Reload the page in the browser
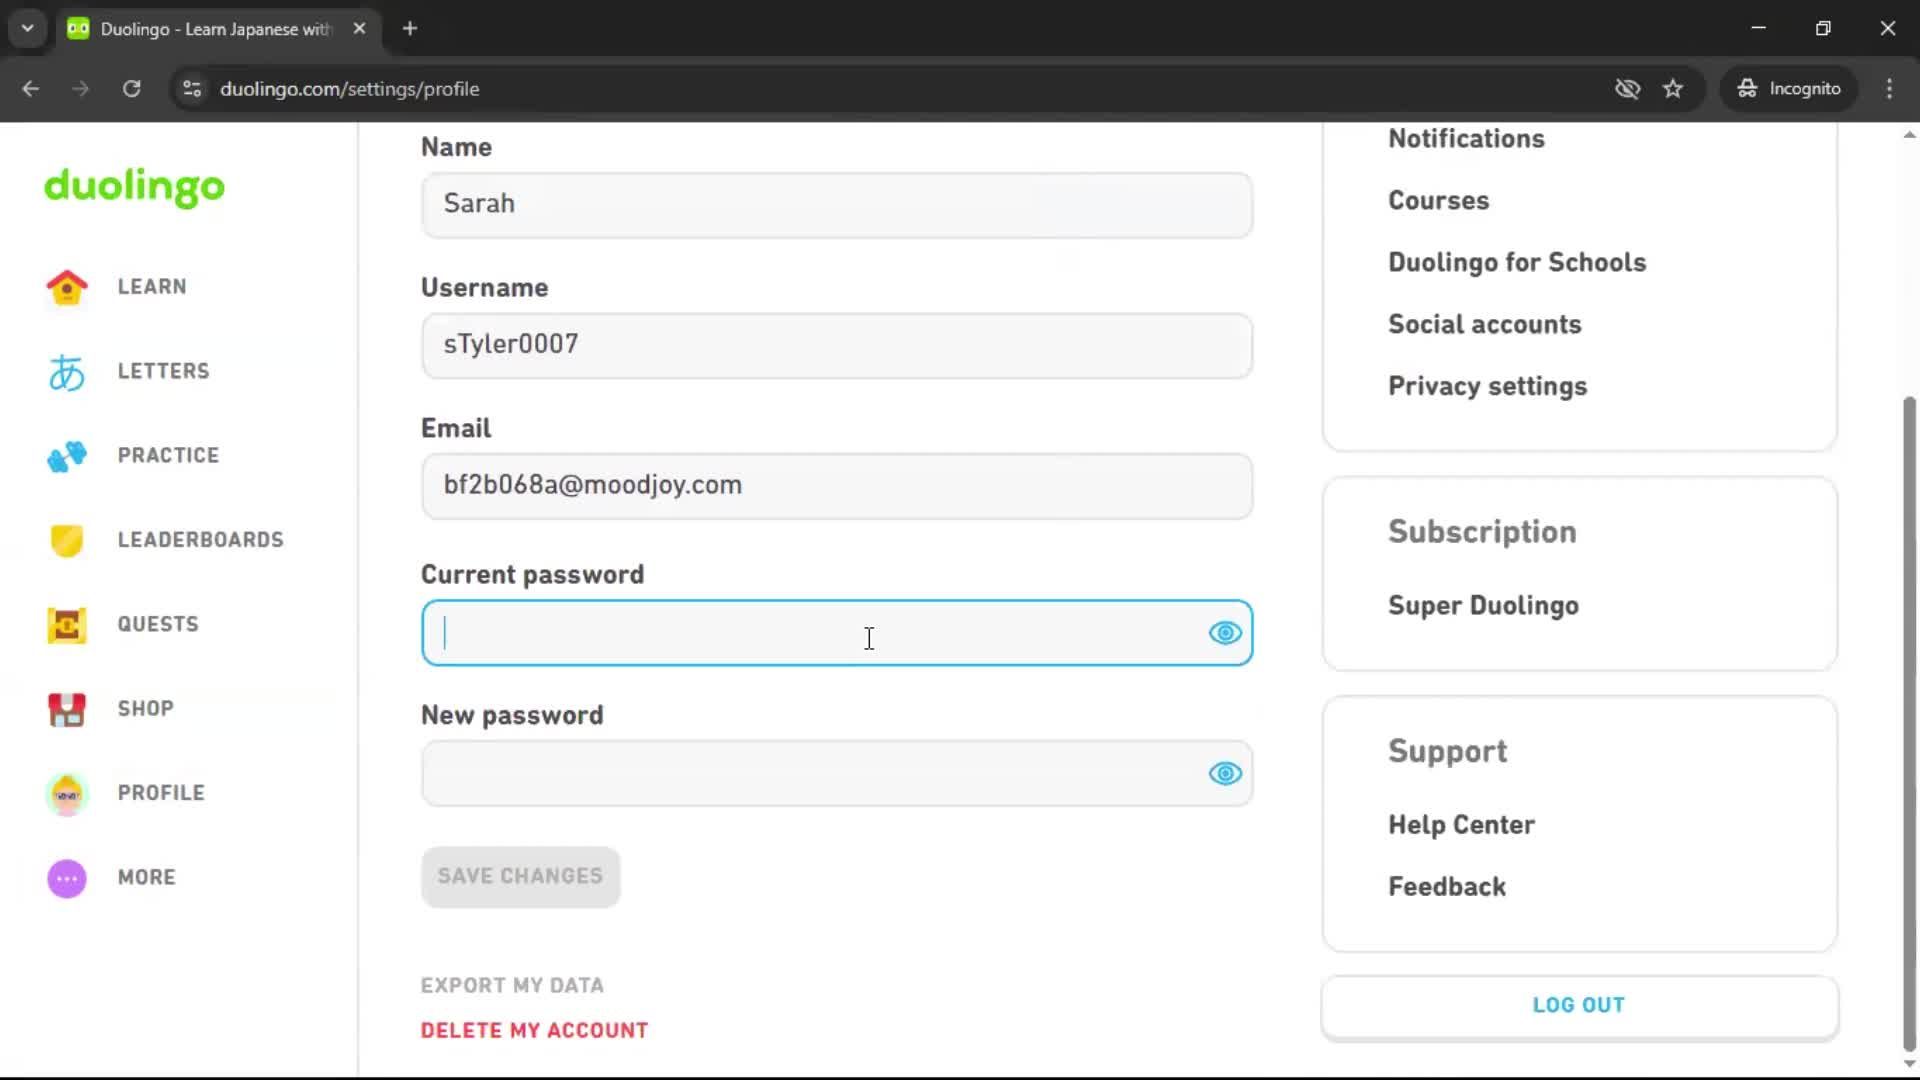Viewport: 1920px width, 1080px height. [131, 88]
